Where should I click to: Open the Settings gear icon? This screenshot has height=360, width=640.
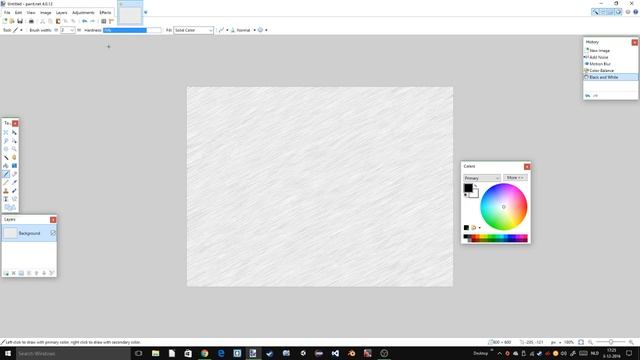coord(628,12)
